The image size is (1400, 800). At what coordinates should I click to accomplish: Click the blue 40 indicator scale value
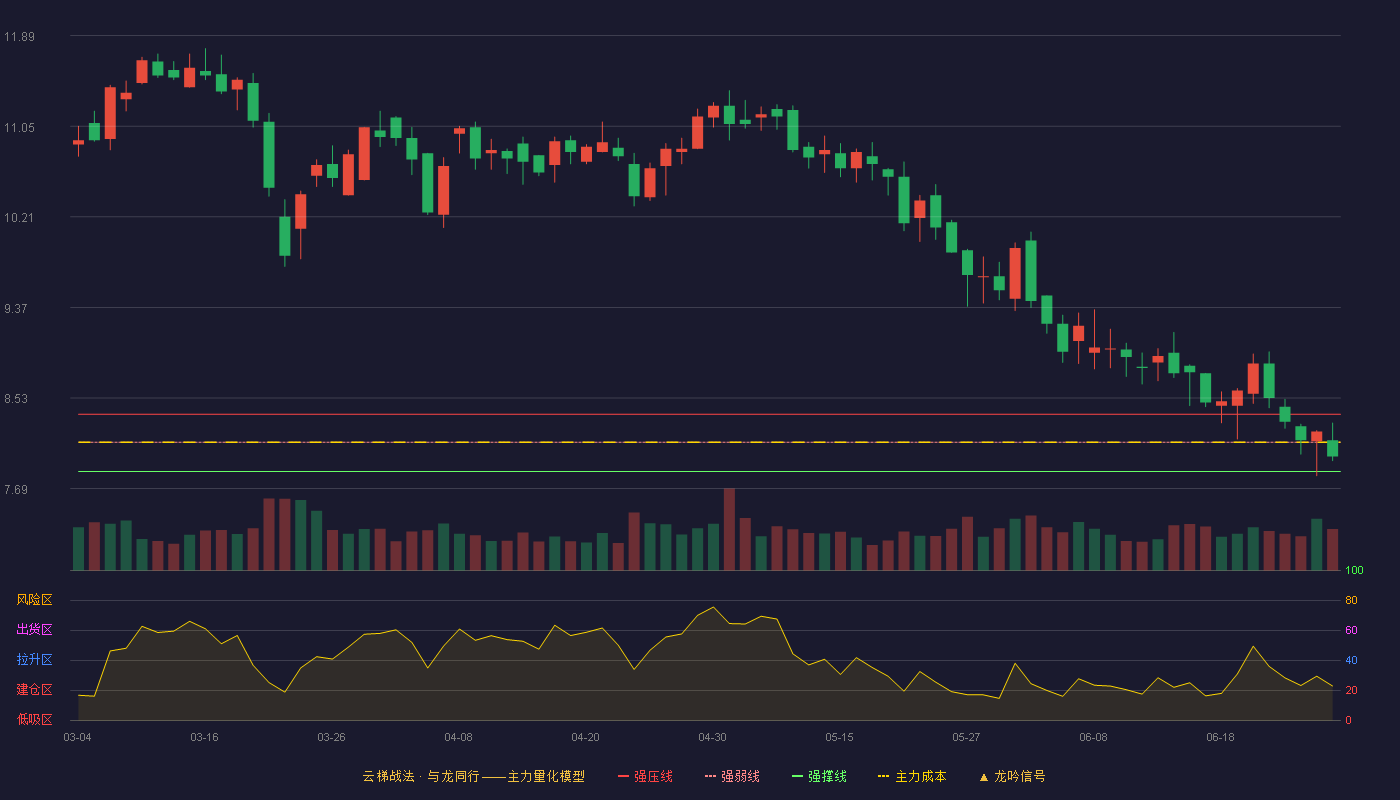coord(1351,661)
